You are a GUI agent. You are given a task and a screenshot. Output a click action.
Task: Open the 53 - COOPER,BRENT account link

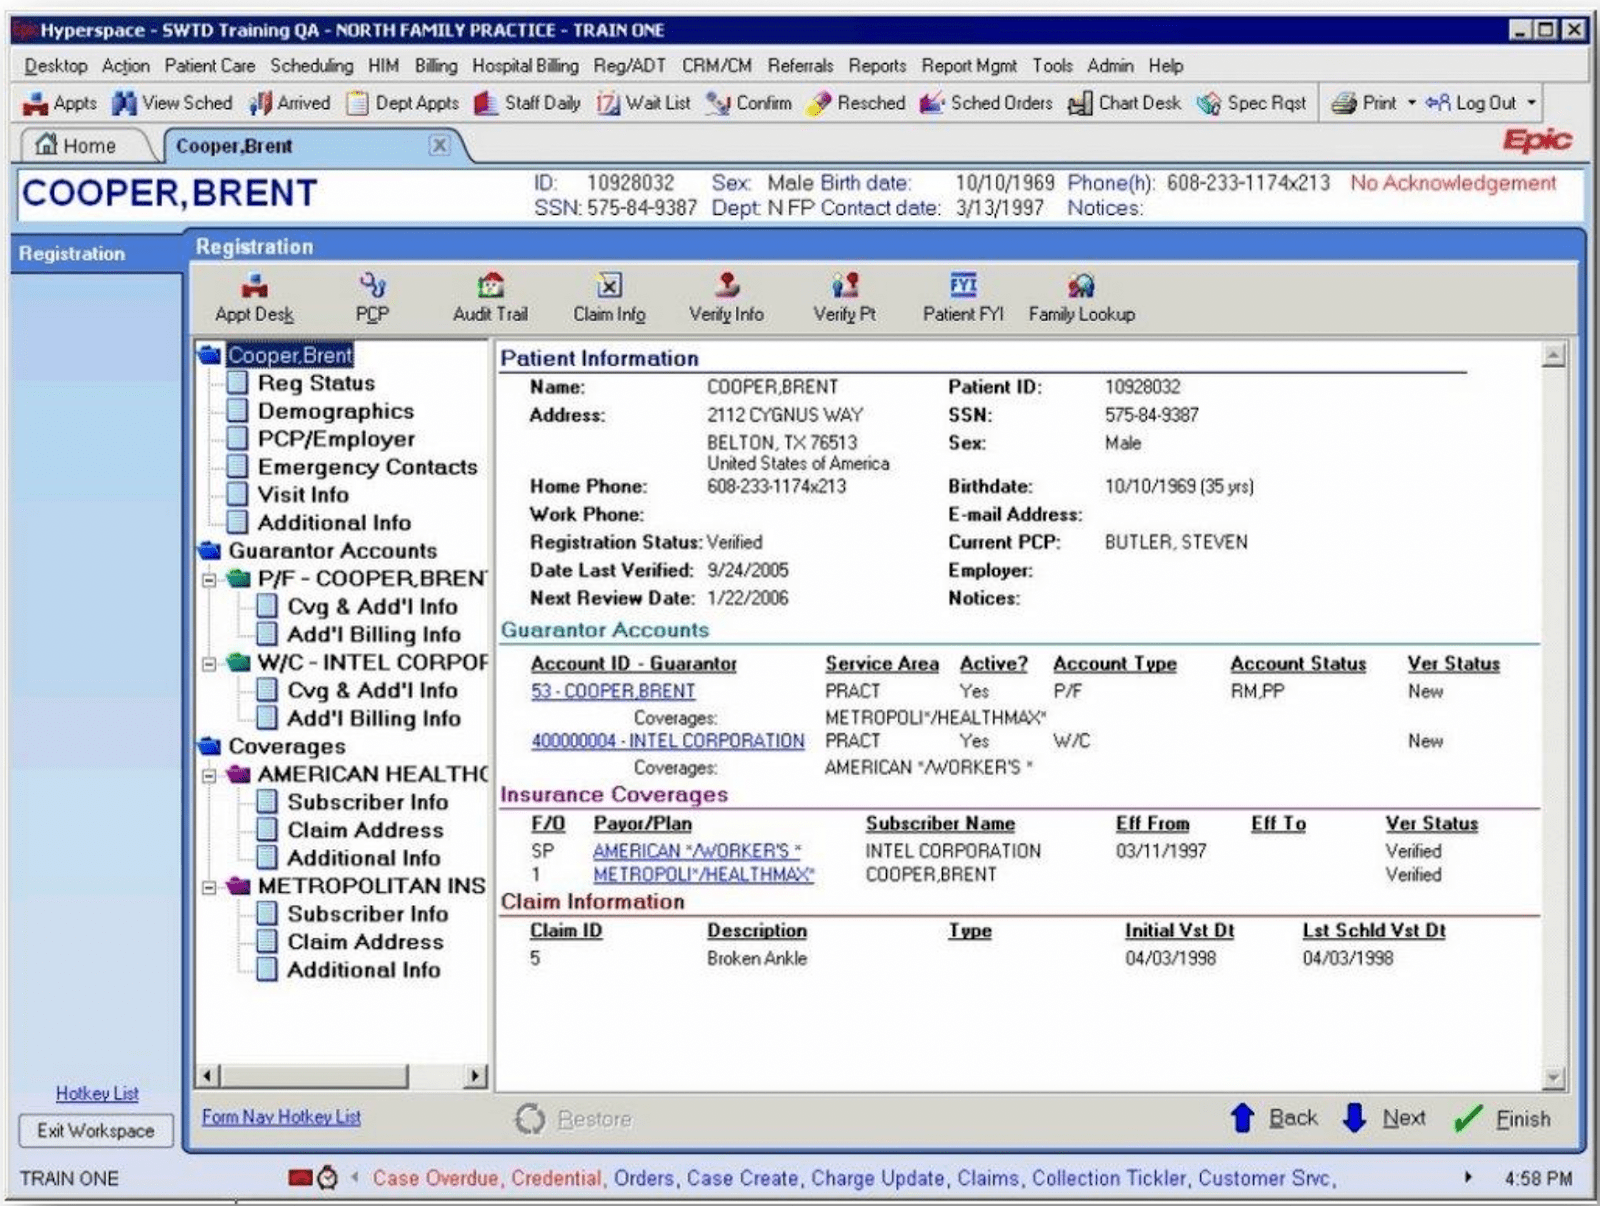click(613, 691)
